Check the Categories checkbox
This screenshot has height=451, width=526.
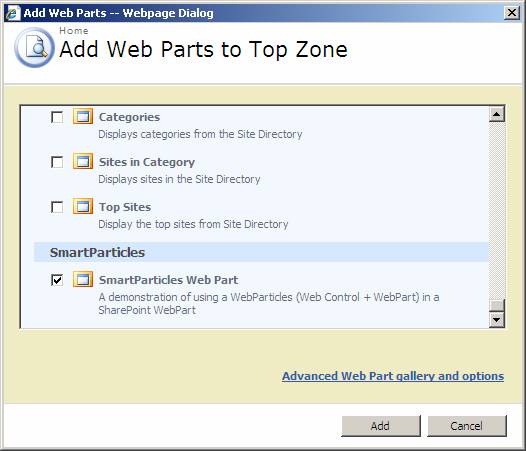57,117
